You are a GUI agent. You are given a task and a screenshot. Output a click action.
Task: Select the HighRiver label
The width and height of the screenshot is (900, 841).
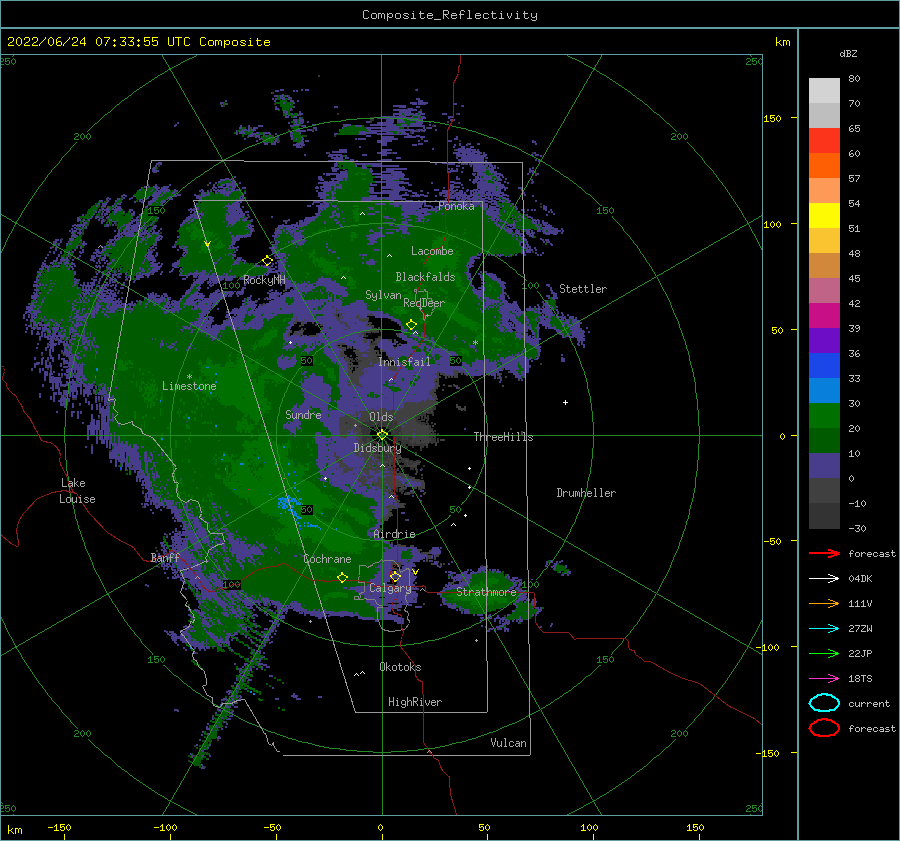(415, 702)
